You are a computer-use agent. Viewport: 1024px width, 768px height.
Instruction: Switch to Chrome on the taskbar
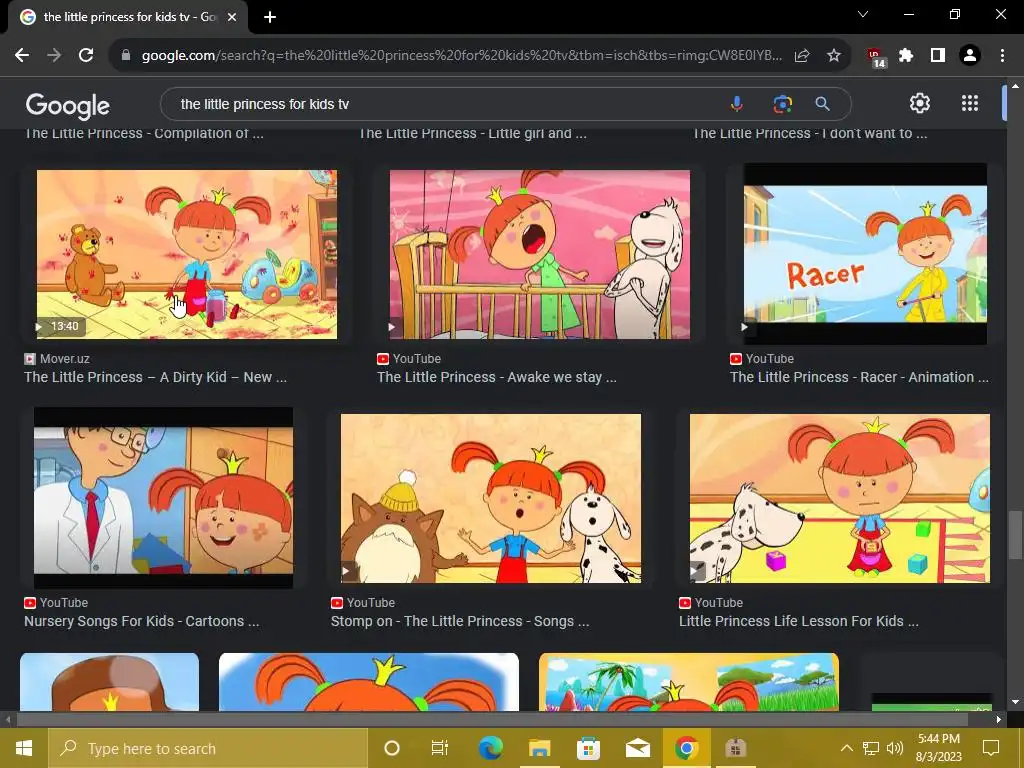(x=686, y=748)
